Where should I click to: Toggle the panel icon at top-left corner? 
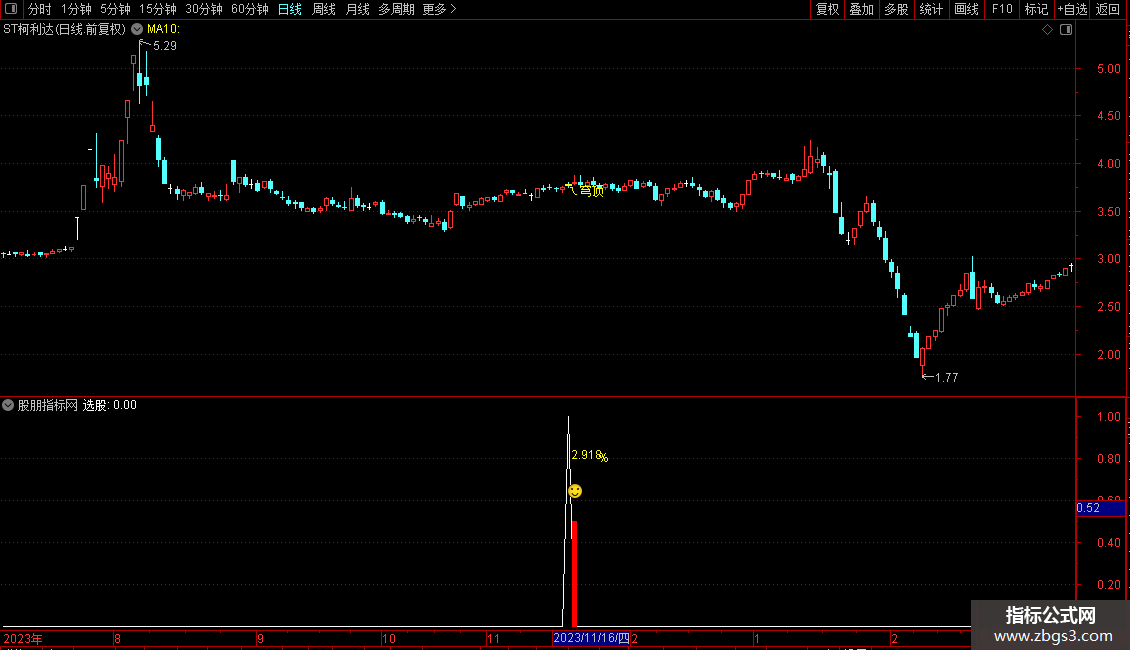[x=11, y=9]
